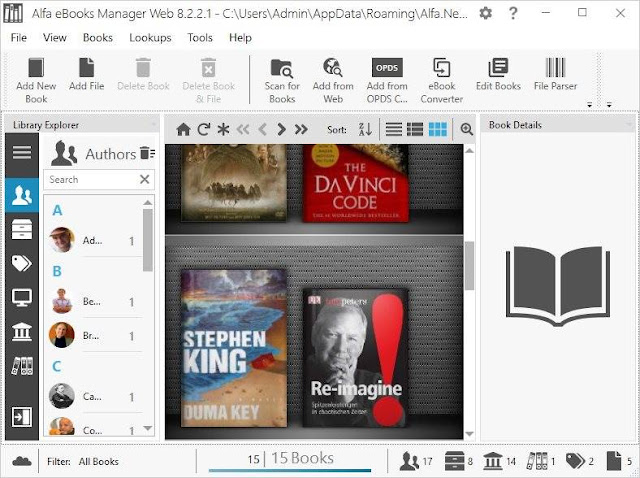Switch to simple list view

(x=394, y=130)
